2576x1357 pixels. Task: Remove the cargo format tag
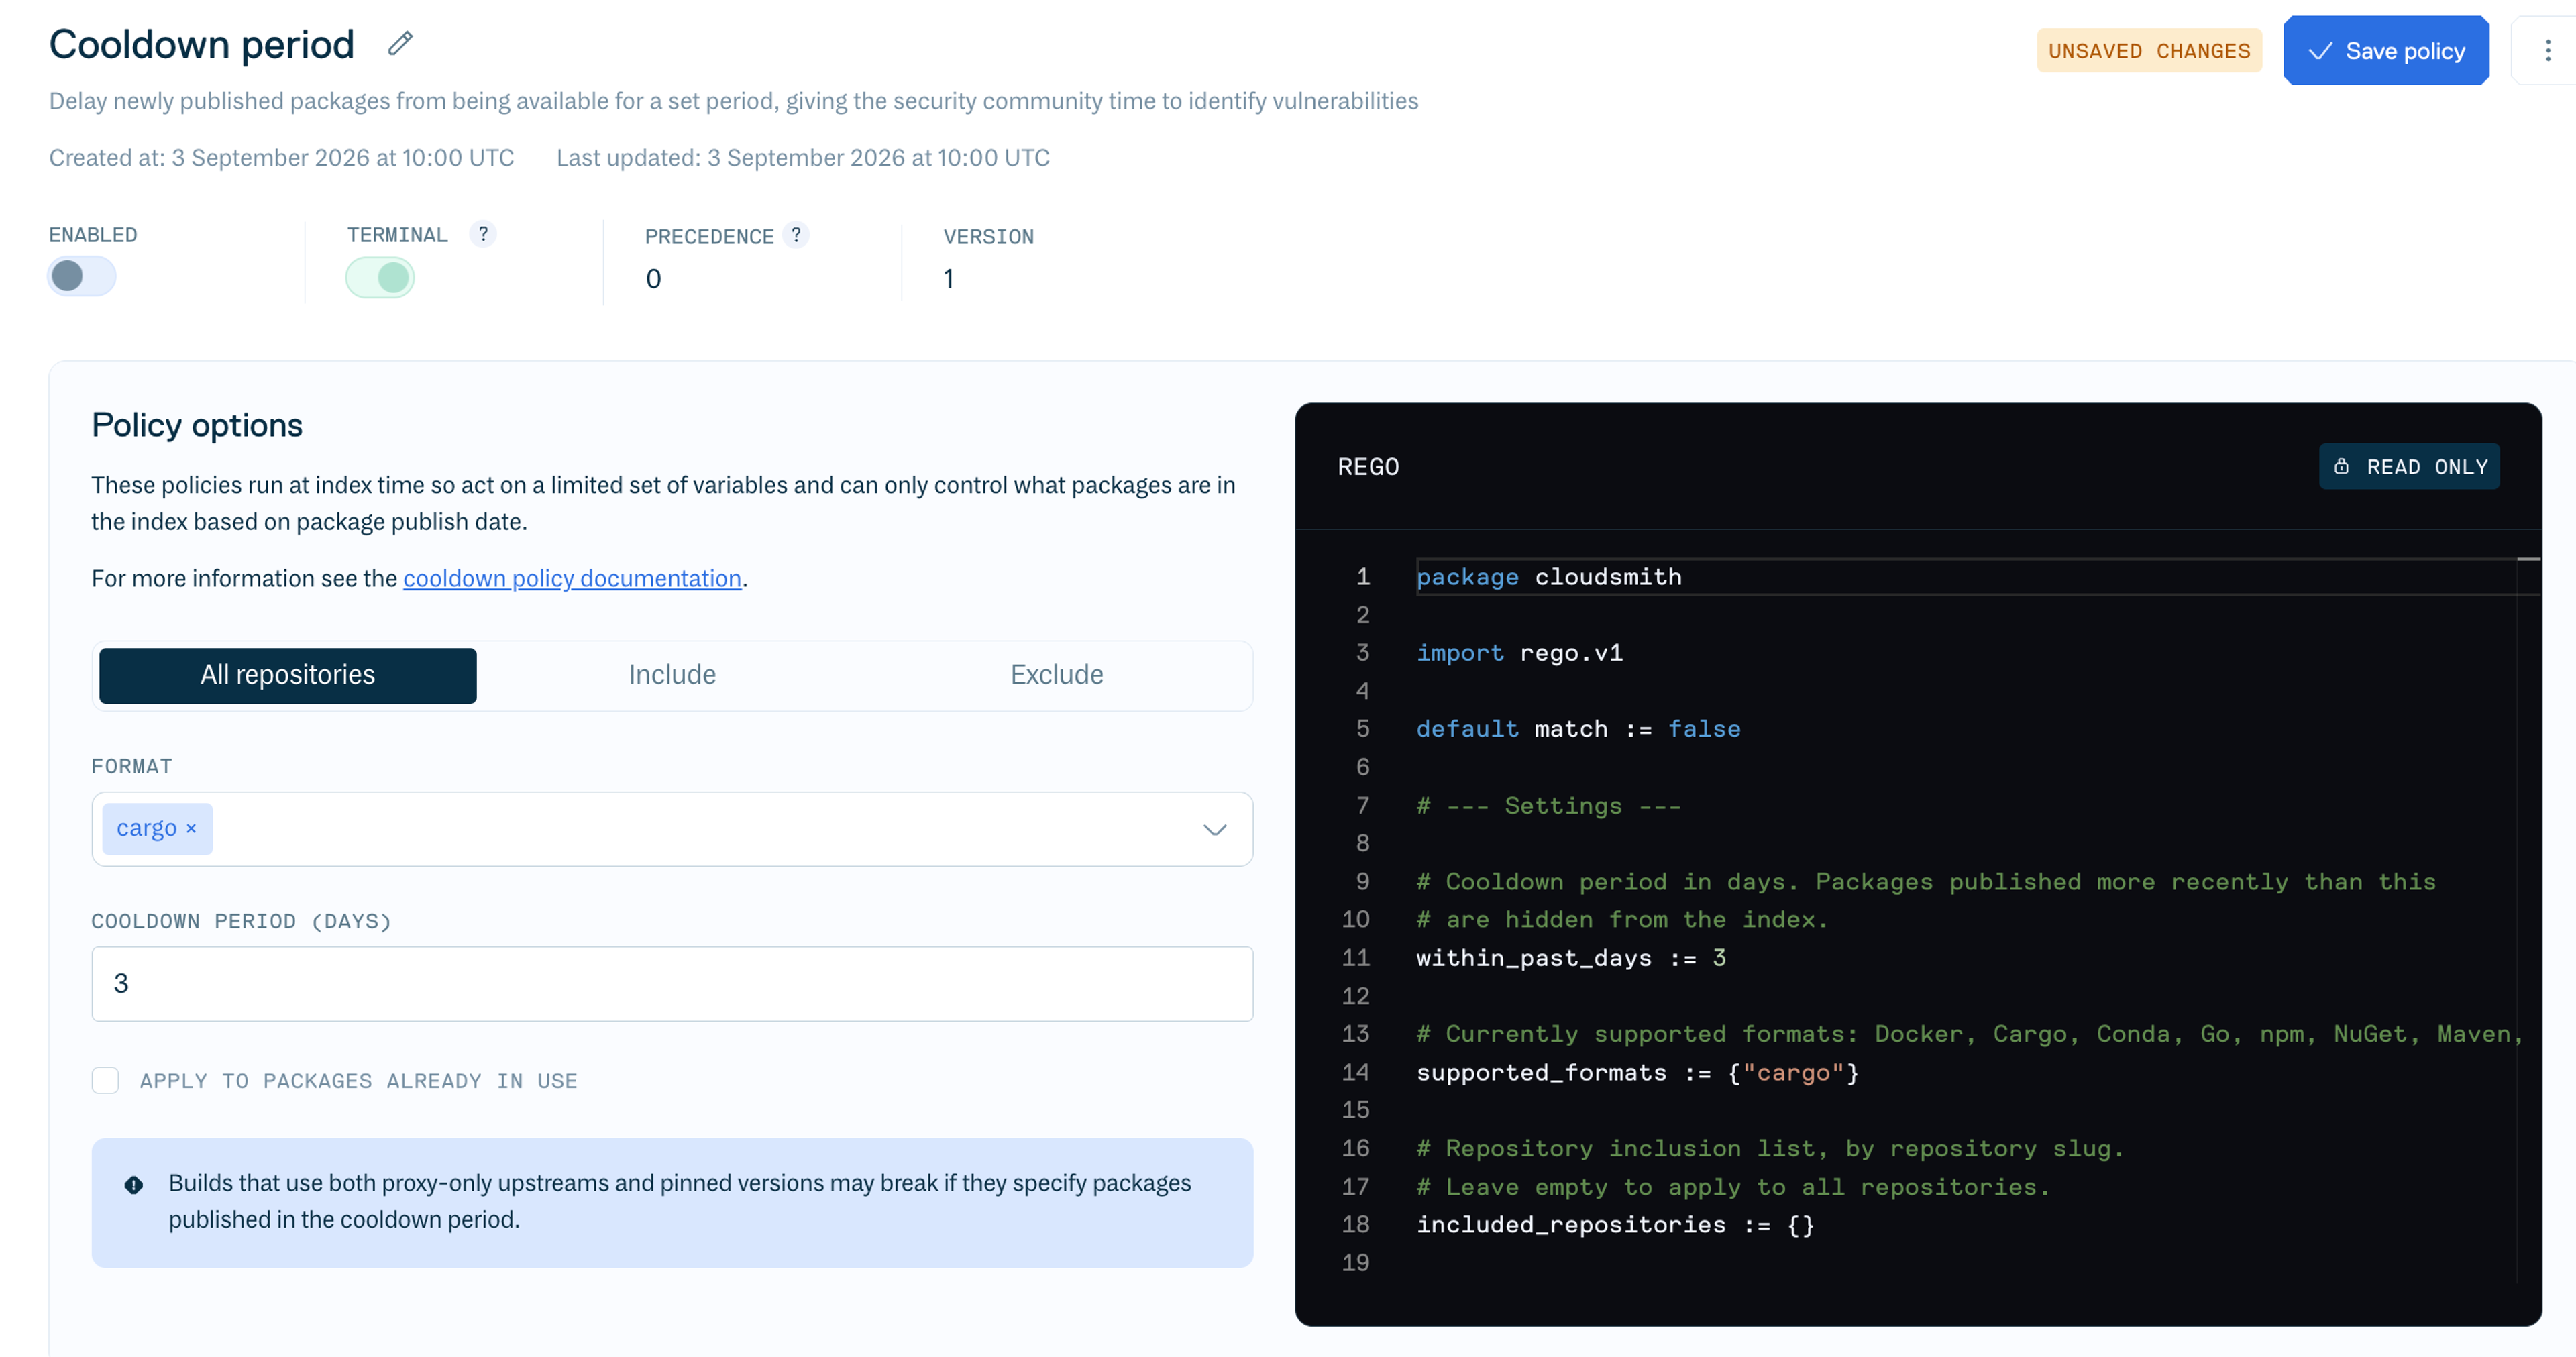tap(191, 828)
